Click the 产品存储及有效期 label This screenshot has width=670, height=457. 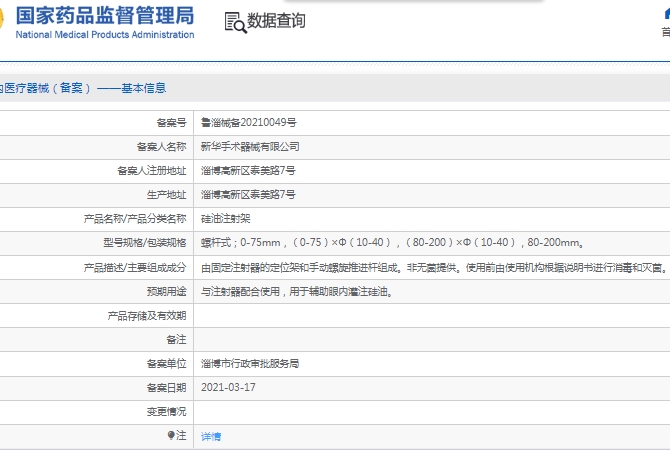click(x=147, y=316)
